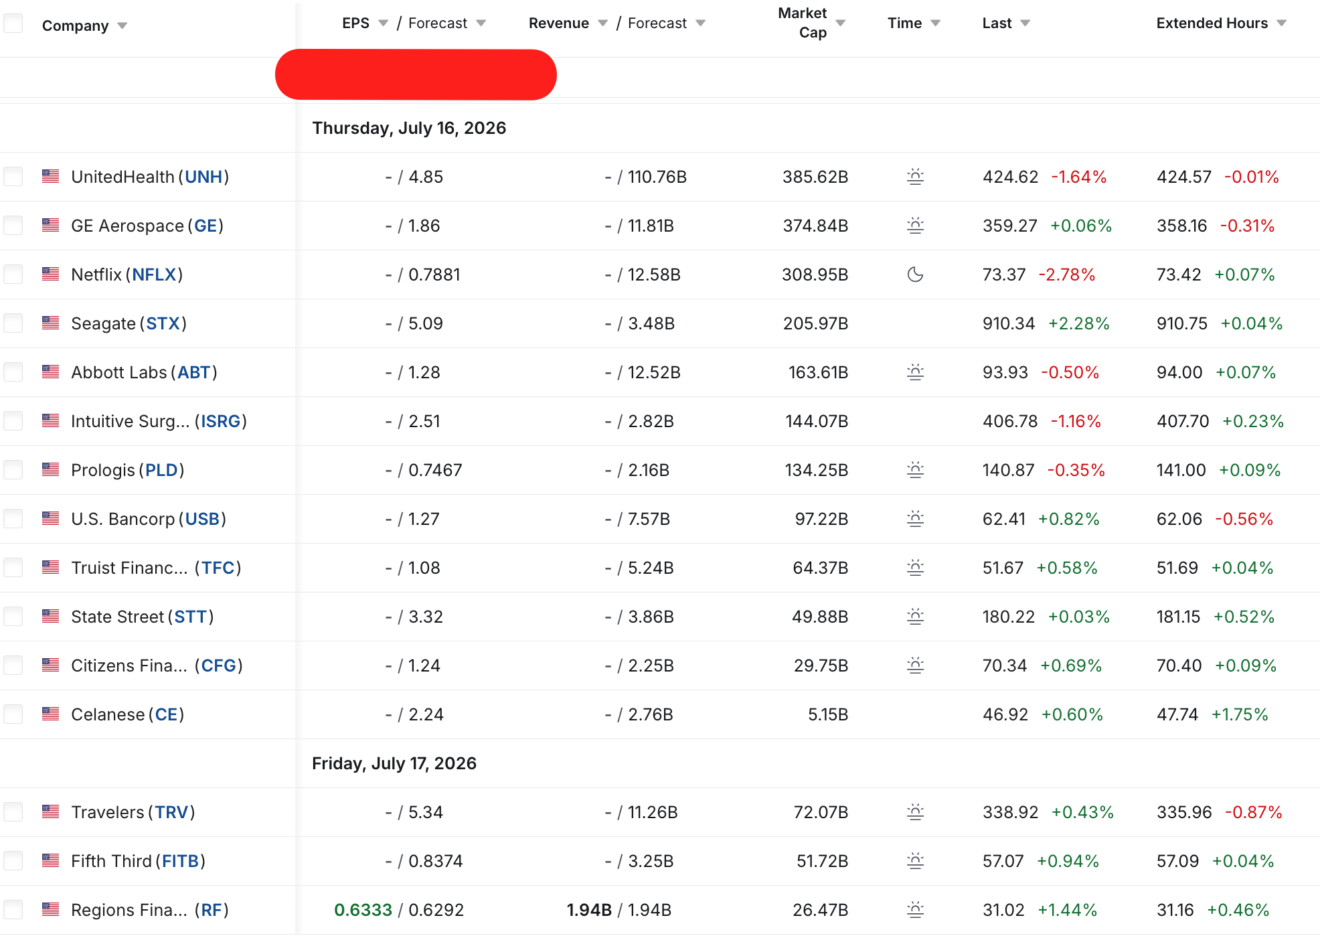Click Intuitive Surgical's extended hours price 407.70
Image resolution: width=1320 pixels, height=936 pixels.
[1183, 421]
